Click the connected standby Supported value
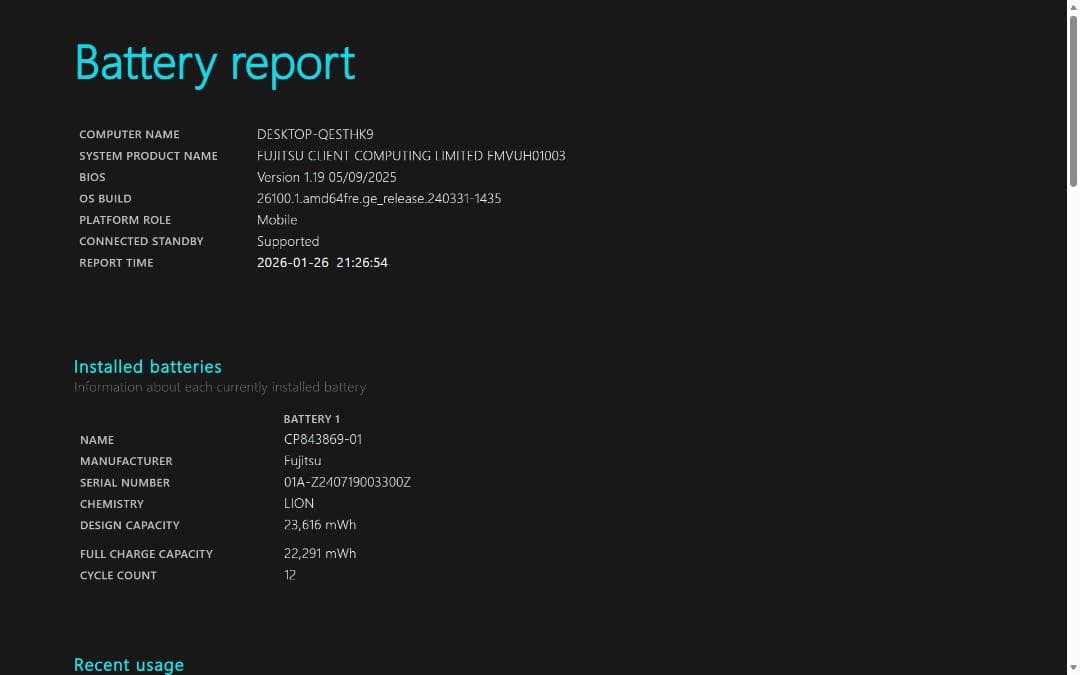The image size is (1080, 675). click(x=288, y=241)
